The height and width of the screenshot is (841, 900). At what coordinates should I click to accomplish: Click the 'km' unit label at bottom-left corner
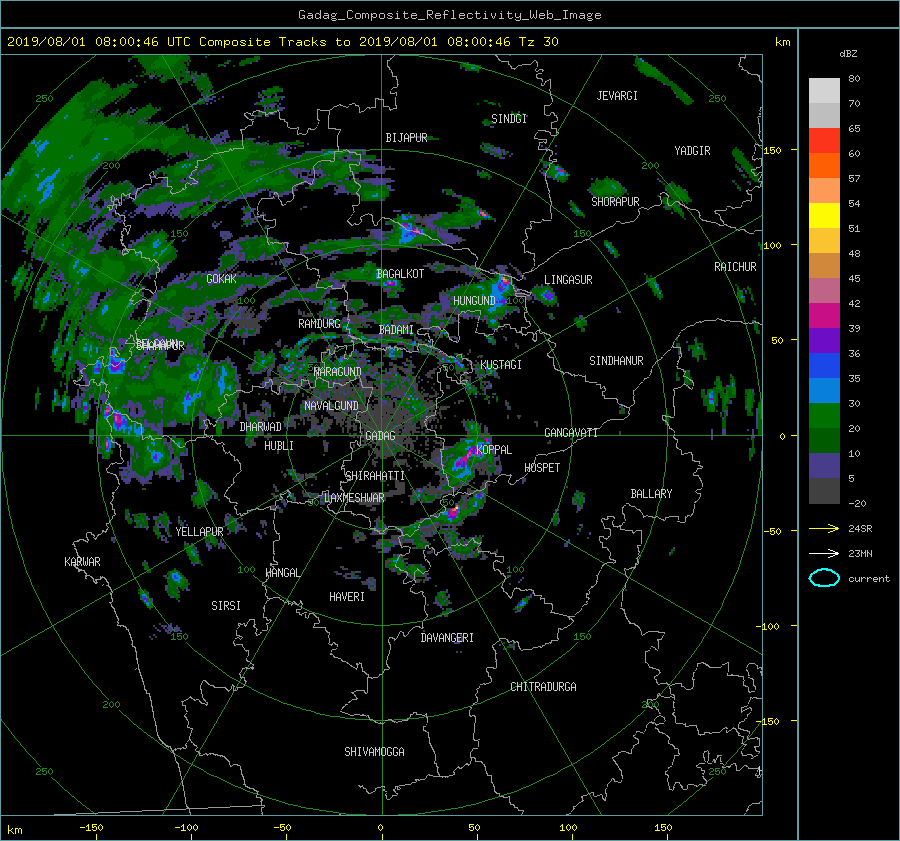point(14,830)
